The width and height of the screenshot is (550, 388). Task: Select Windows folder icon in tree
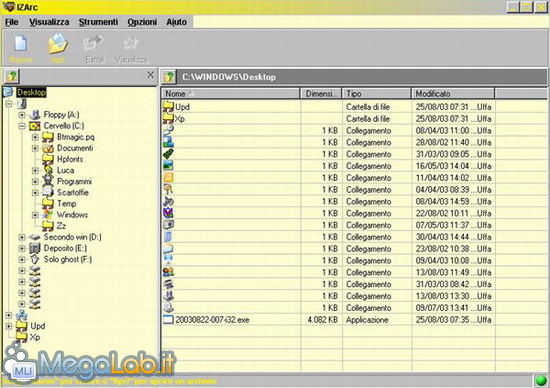[48, 214]
